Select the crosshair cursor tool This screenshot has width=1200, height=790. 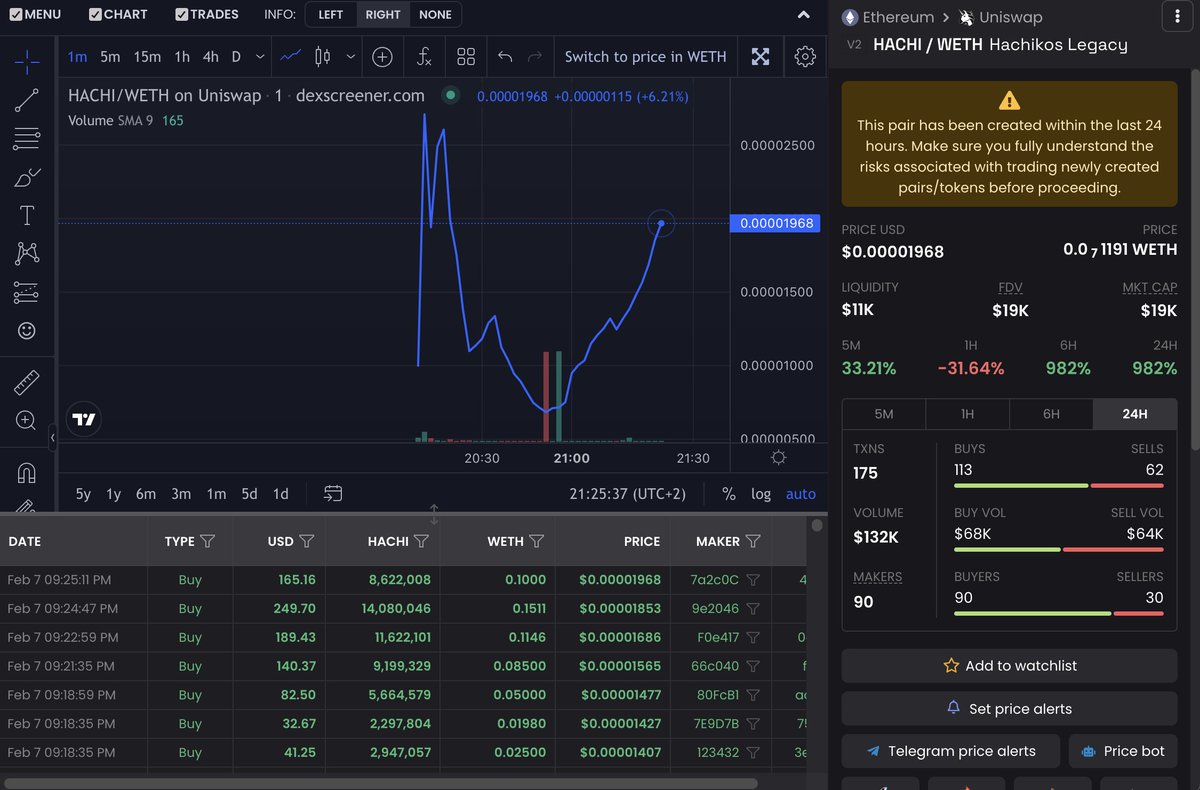point(27,62)
